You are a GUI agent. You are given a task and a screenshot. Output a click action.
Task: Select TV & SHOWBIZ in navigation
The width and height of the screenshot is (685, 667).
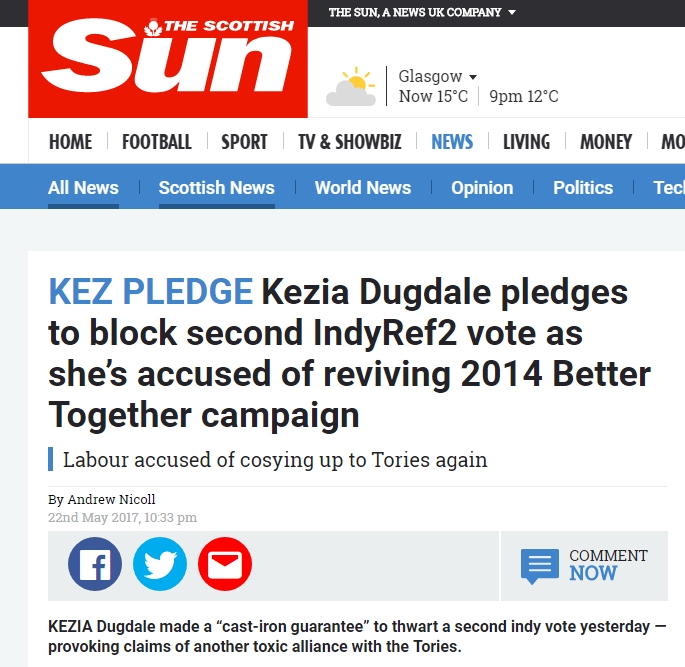click(x=350, y=142)
